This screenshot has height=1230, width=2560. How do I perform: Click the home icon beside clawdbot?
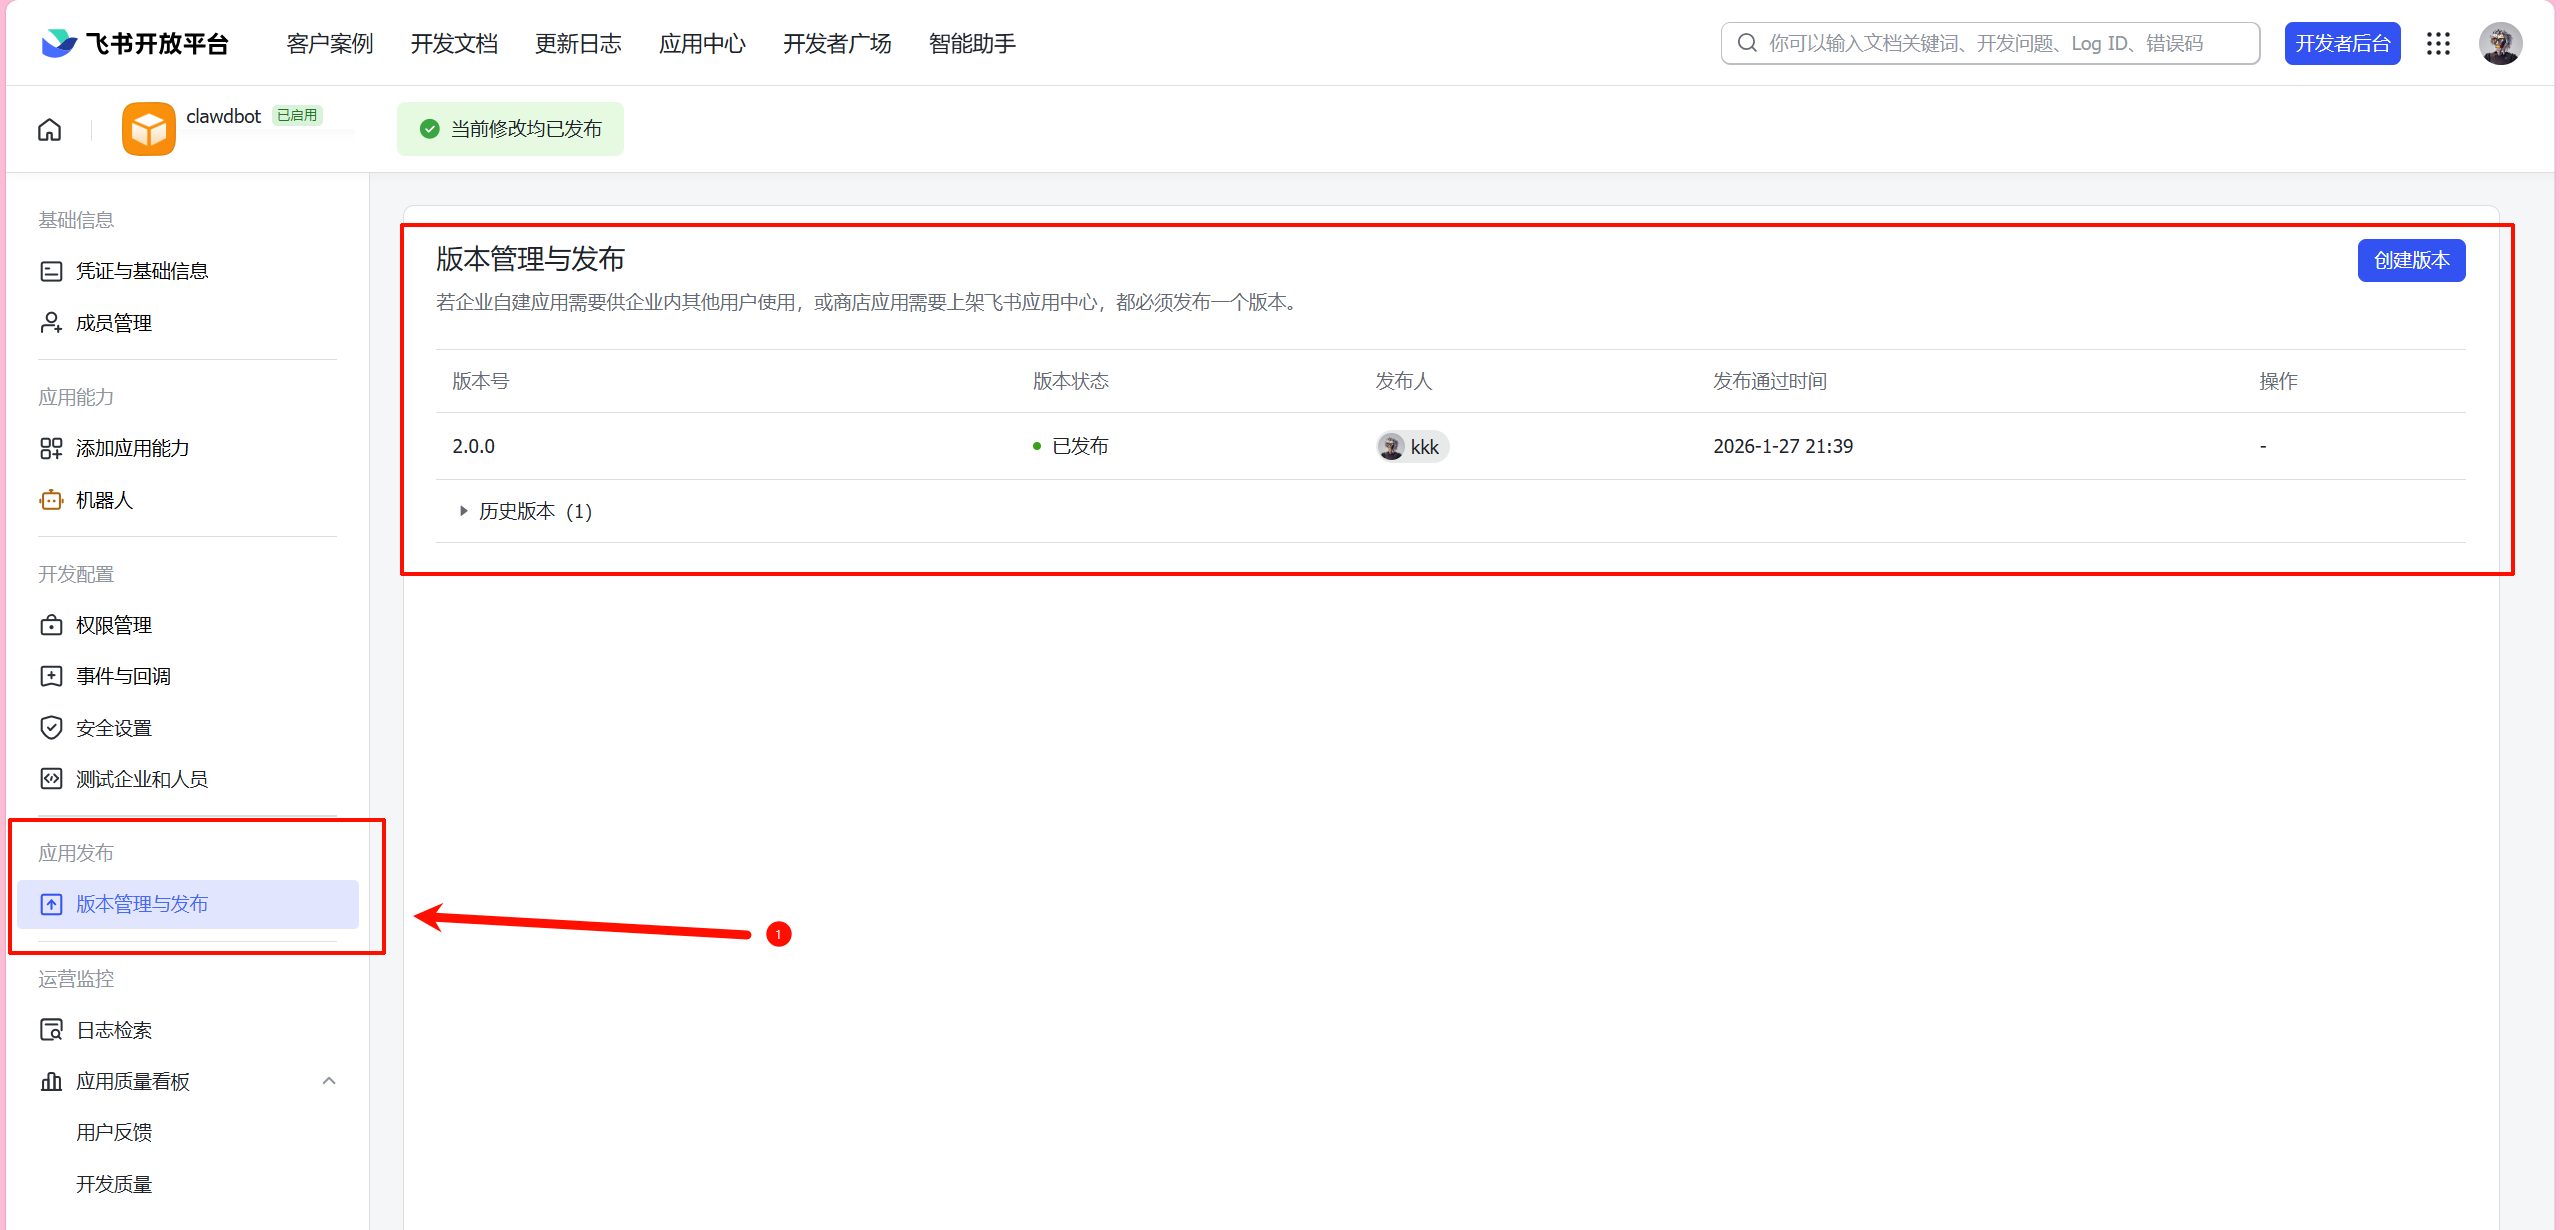[48, 129]
